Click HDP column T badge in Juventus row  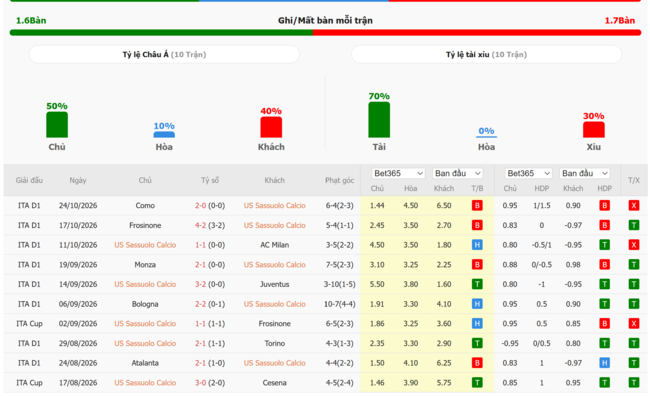tap(604, 284)
